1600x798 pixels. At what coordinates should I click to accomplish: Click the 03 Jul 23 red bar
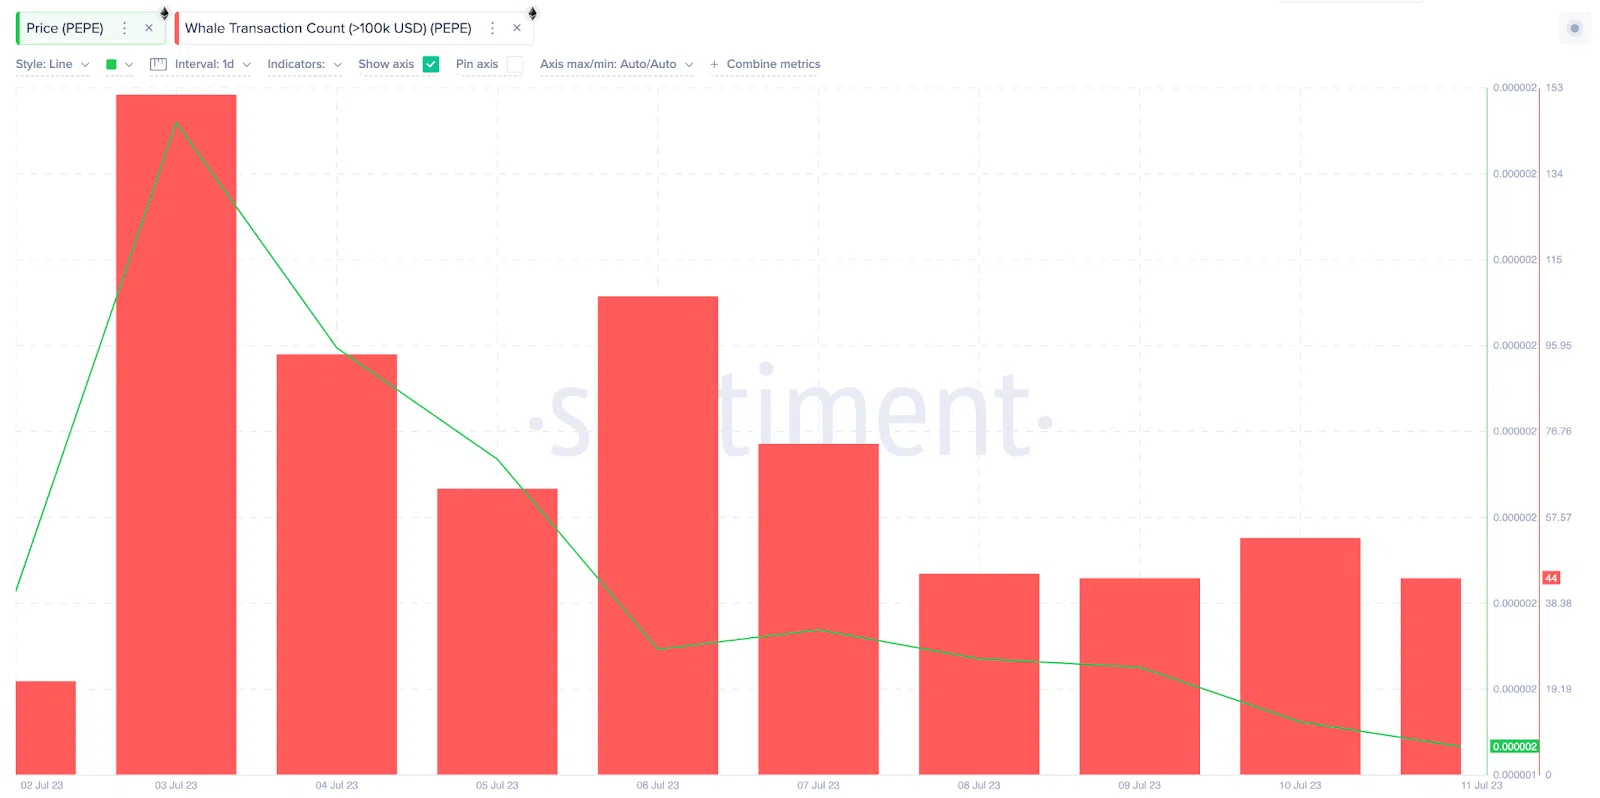pyautogui.click(x=176, y=434)
